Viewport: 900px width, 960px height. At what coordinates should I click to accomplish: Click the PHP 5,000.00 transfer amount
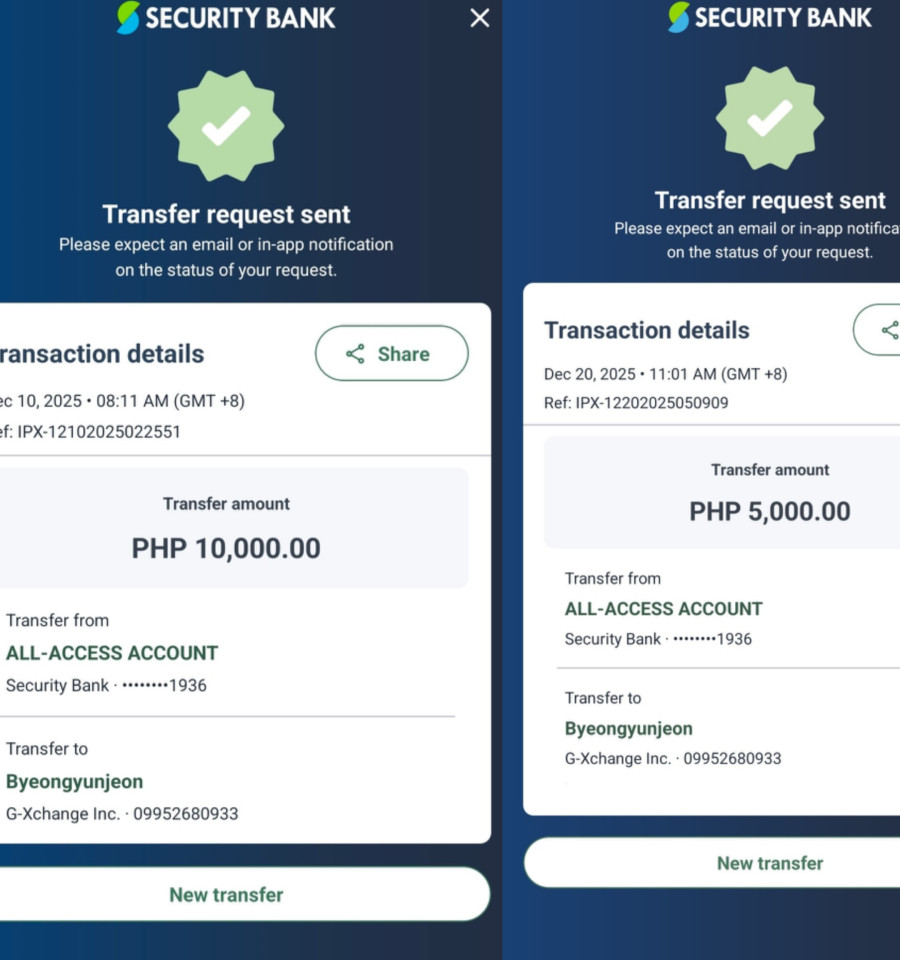[x=770, y=511]
